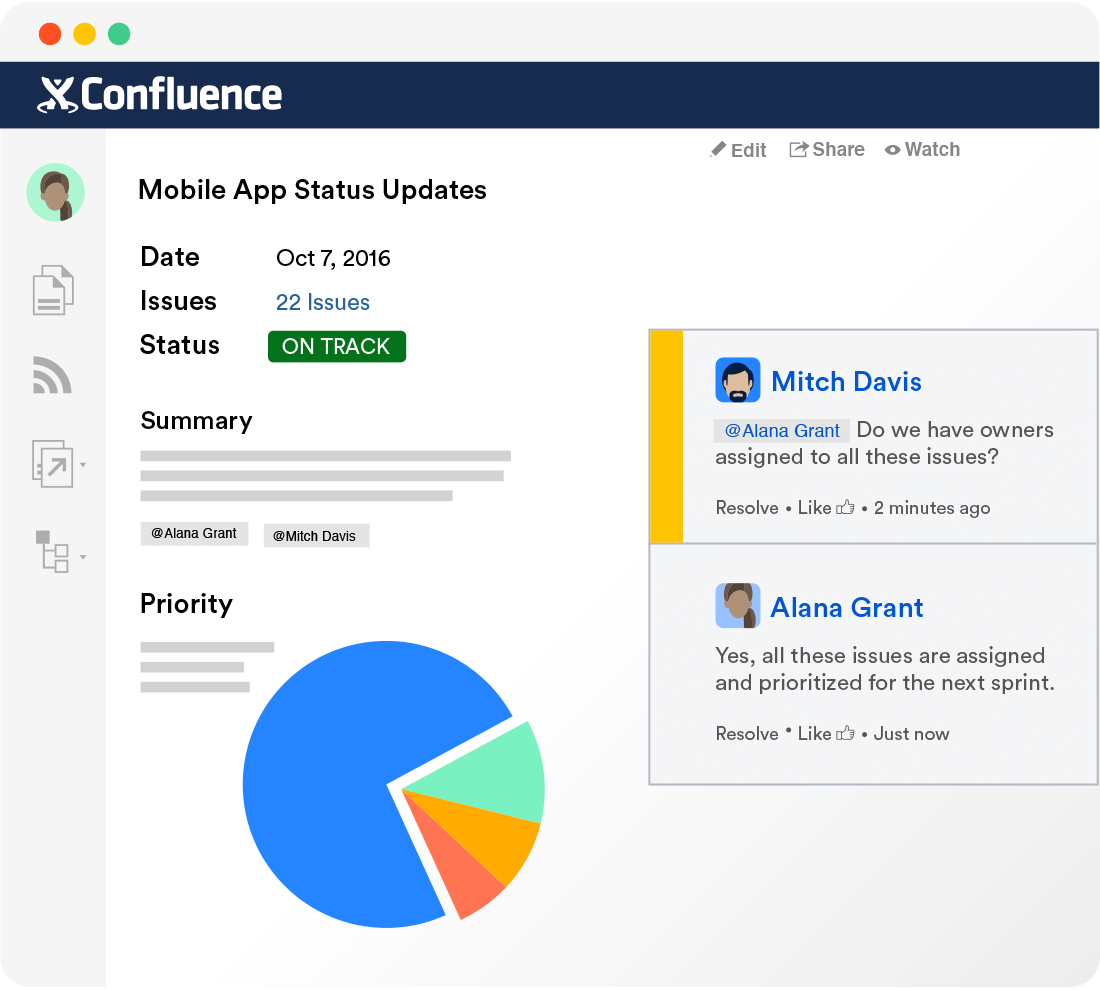The height and width of the screenshot is (990, 1100).
Task: Click the eye icon next to Watch
Action: 892,149
